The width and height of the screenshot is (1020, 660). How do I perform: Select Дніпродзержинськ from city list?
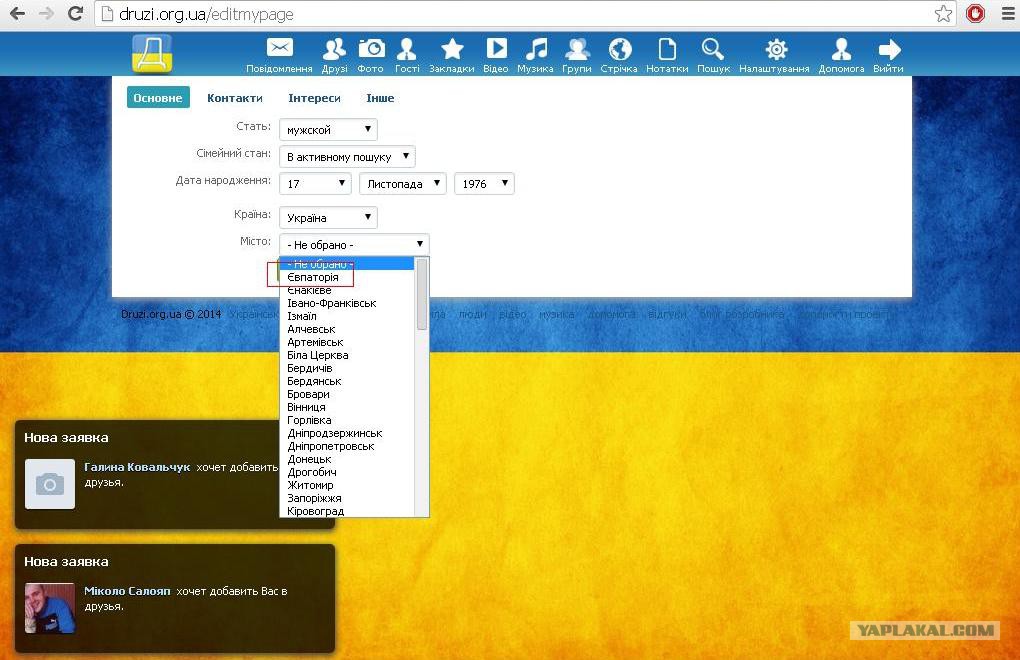(x=347, y=433)
